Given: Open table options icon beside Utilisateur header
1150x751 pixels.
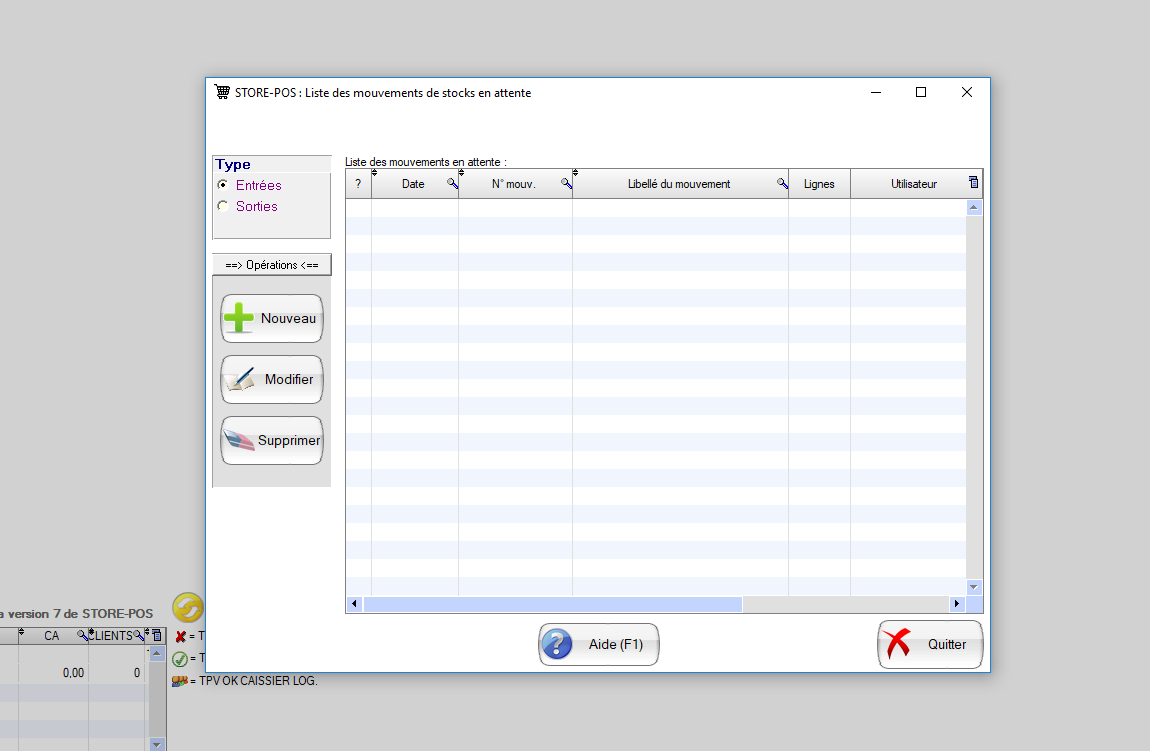Looking at the screenshot, I should coord(973,183).
